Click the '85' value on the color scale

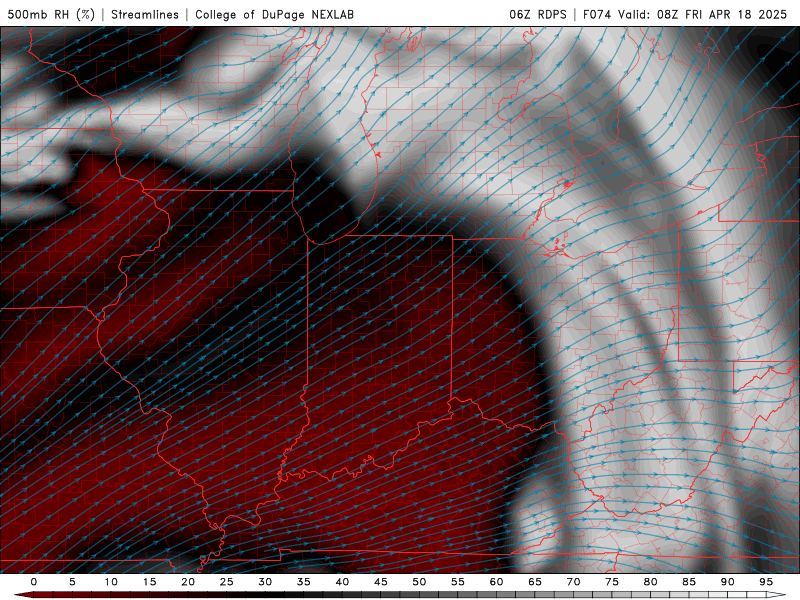pos(689,582)
